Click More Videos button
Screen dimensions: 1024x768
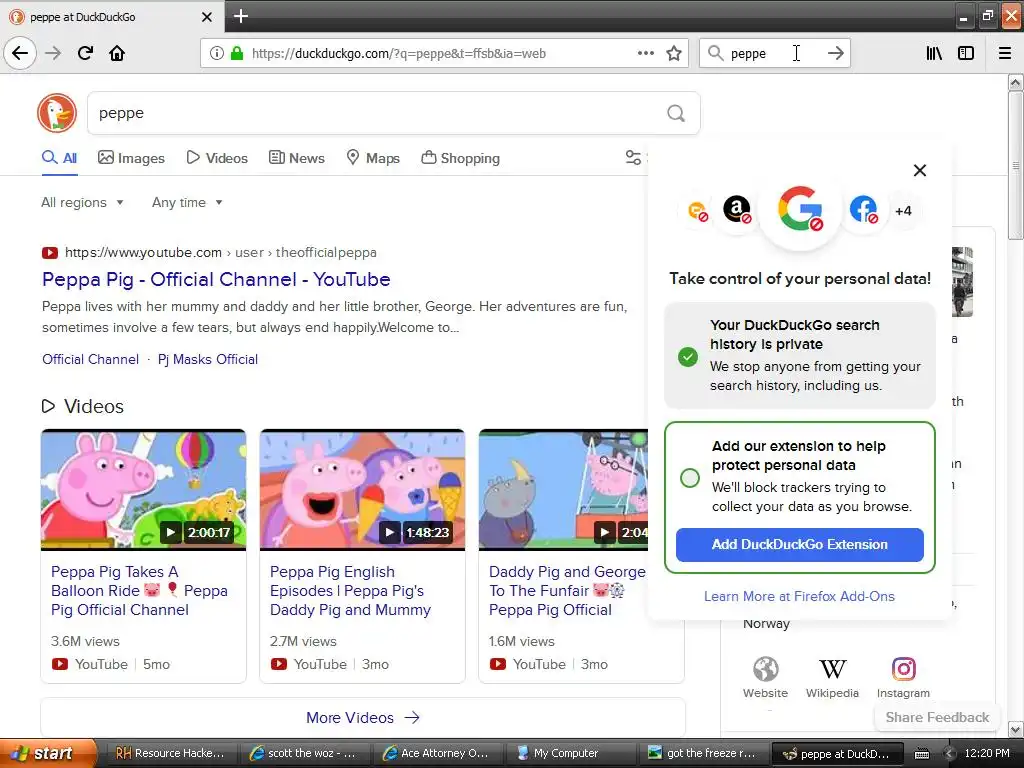pyautogui.click(x=363, y=718)
